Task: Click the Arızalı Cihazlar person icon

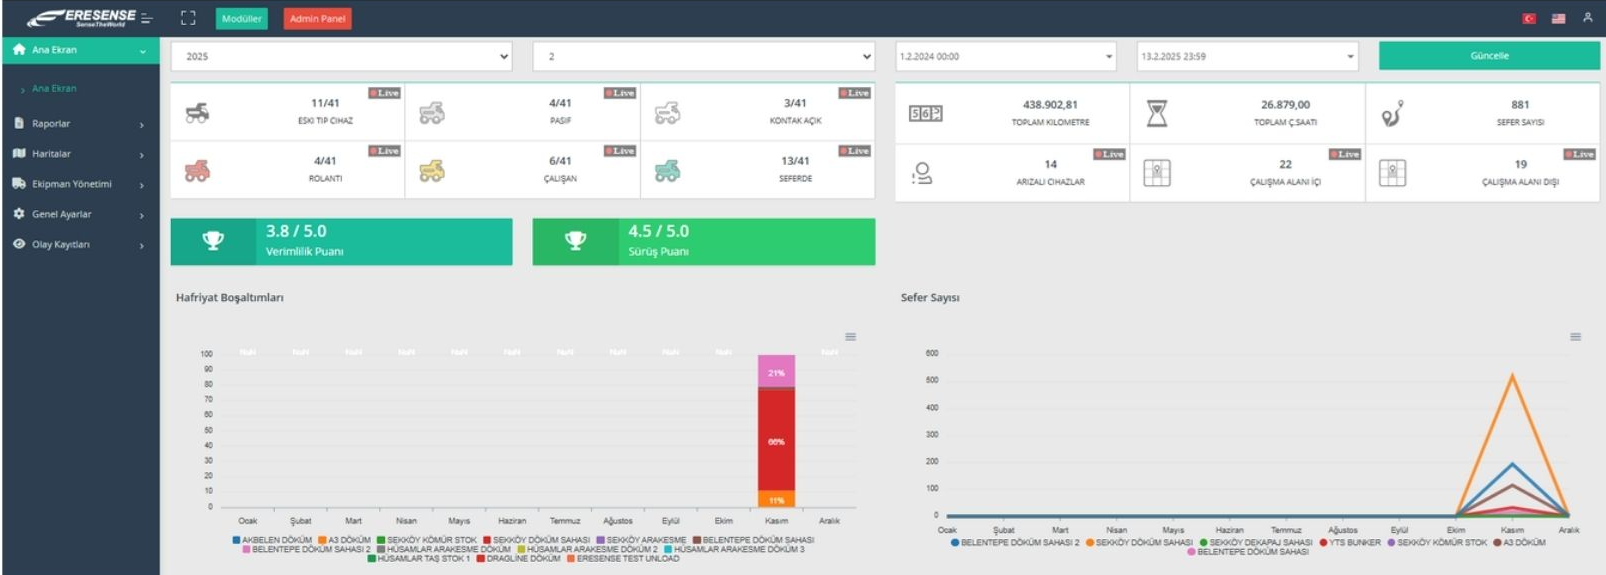Action: click(x=922, y=173)
